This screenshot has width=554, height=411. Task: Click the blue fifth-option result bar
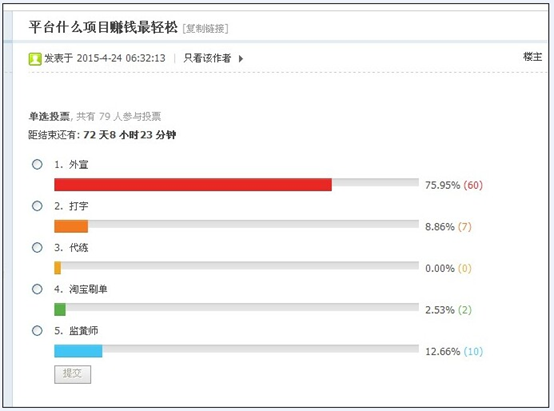pos(78,351)
